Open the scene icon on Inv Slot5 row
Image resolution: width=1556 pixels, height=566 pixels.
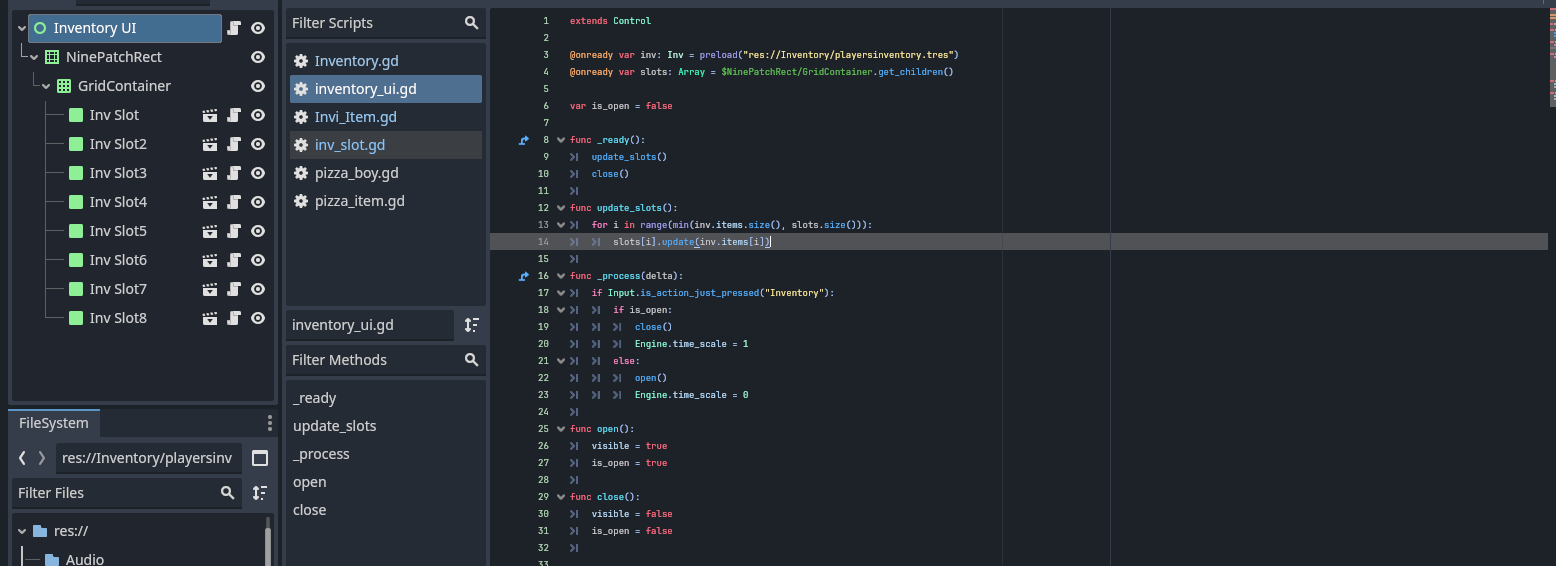click(x=210, y=231)
